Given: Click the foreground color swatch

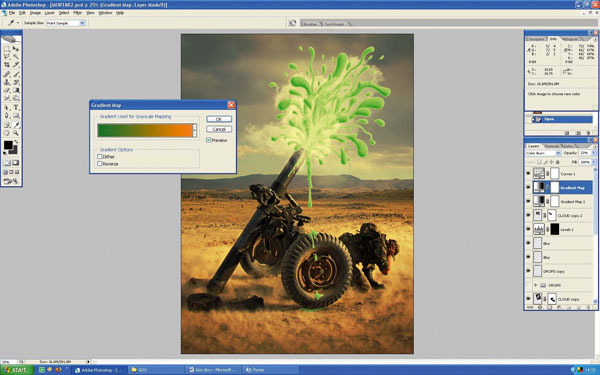Looking at the screenshot, I should pyautogui.click(x=8, y=145).
